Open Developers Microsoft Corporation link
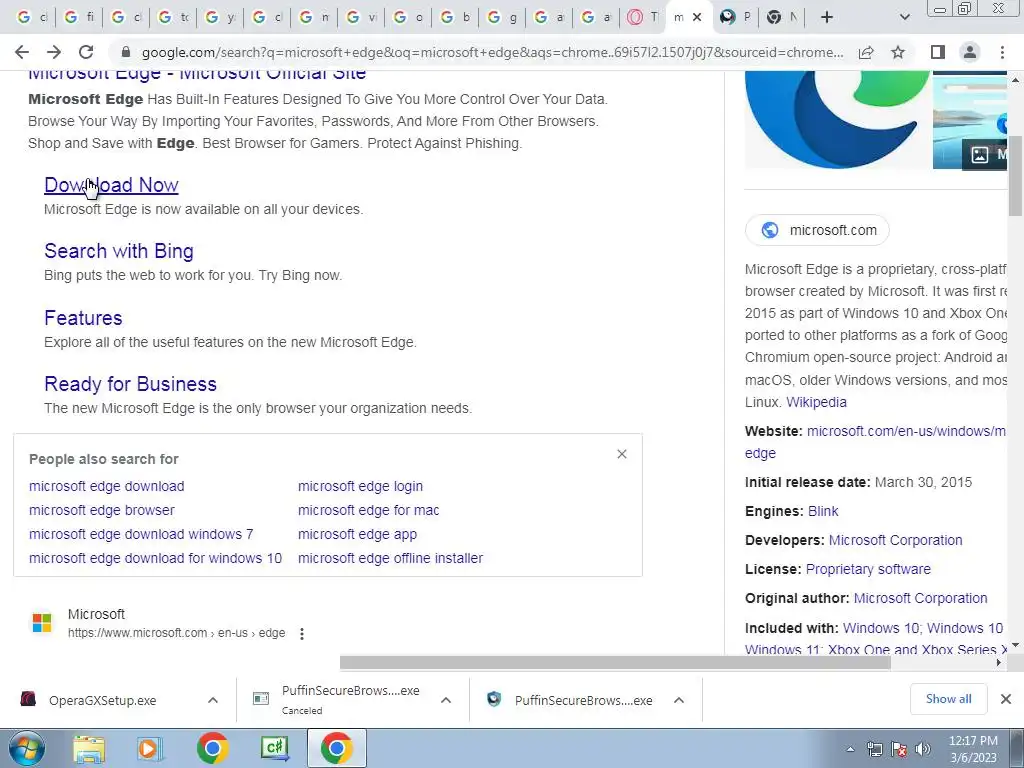 click(895, 541)
